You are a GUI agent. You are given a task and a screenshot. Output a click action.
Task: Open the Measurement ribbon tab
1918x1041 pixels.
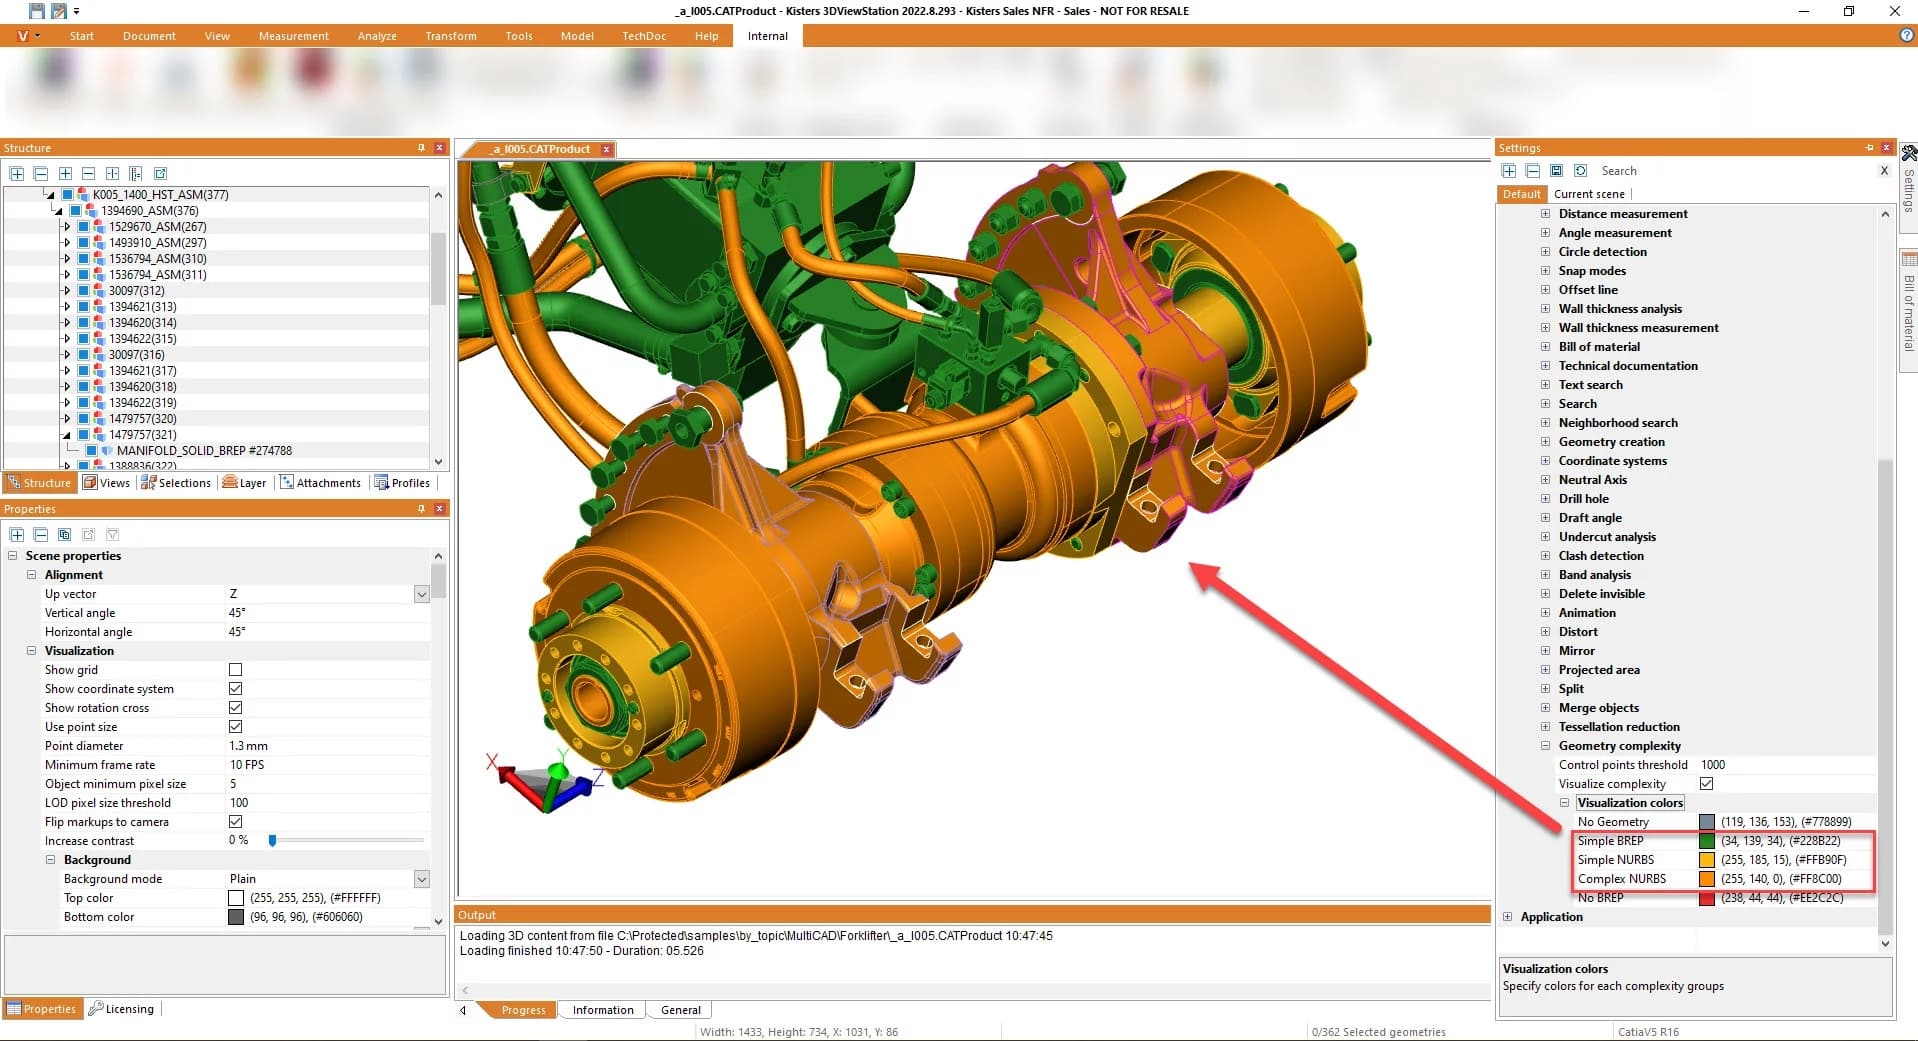[x=293, y=36]
